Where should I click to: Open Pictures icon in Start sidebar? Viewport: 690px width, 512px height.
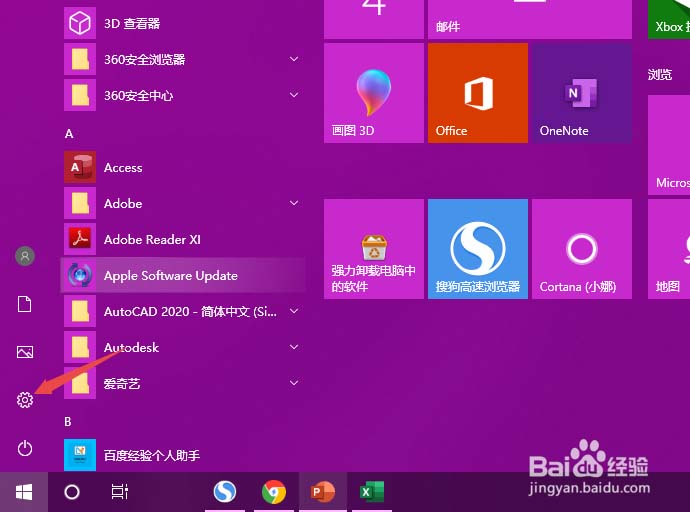click(25, 352)
